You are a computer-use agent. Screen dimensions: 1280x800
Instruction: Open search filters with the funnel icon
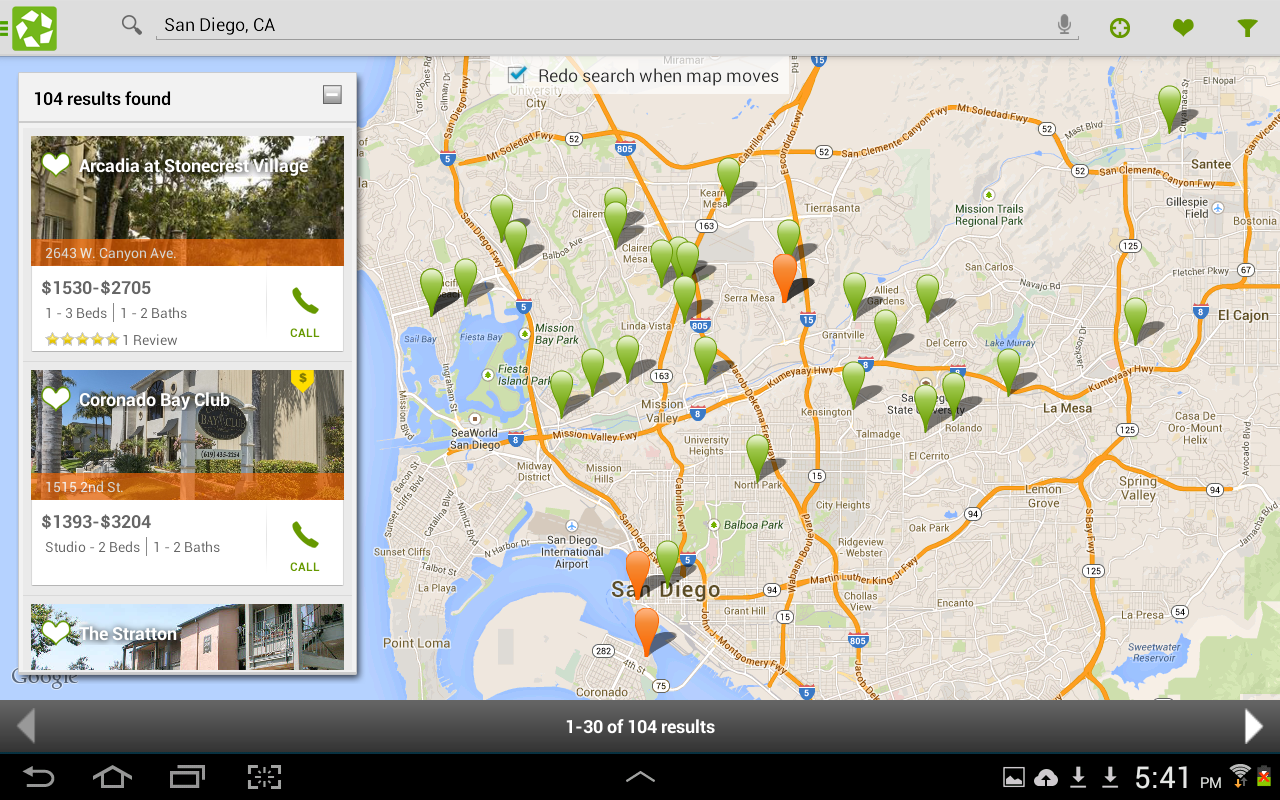pos(1247,27)
